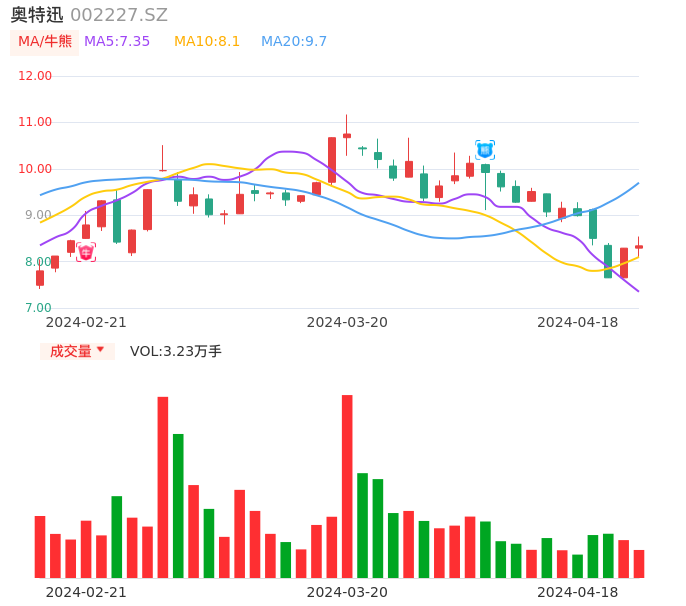The height and width of the screenshot is (606, 686).
Task: Click the blue bear marker icon
Action: (x=485, y=150)
